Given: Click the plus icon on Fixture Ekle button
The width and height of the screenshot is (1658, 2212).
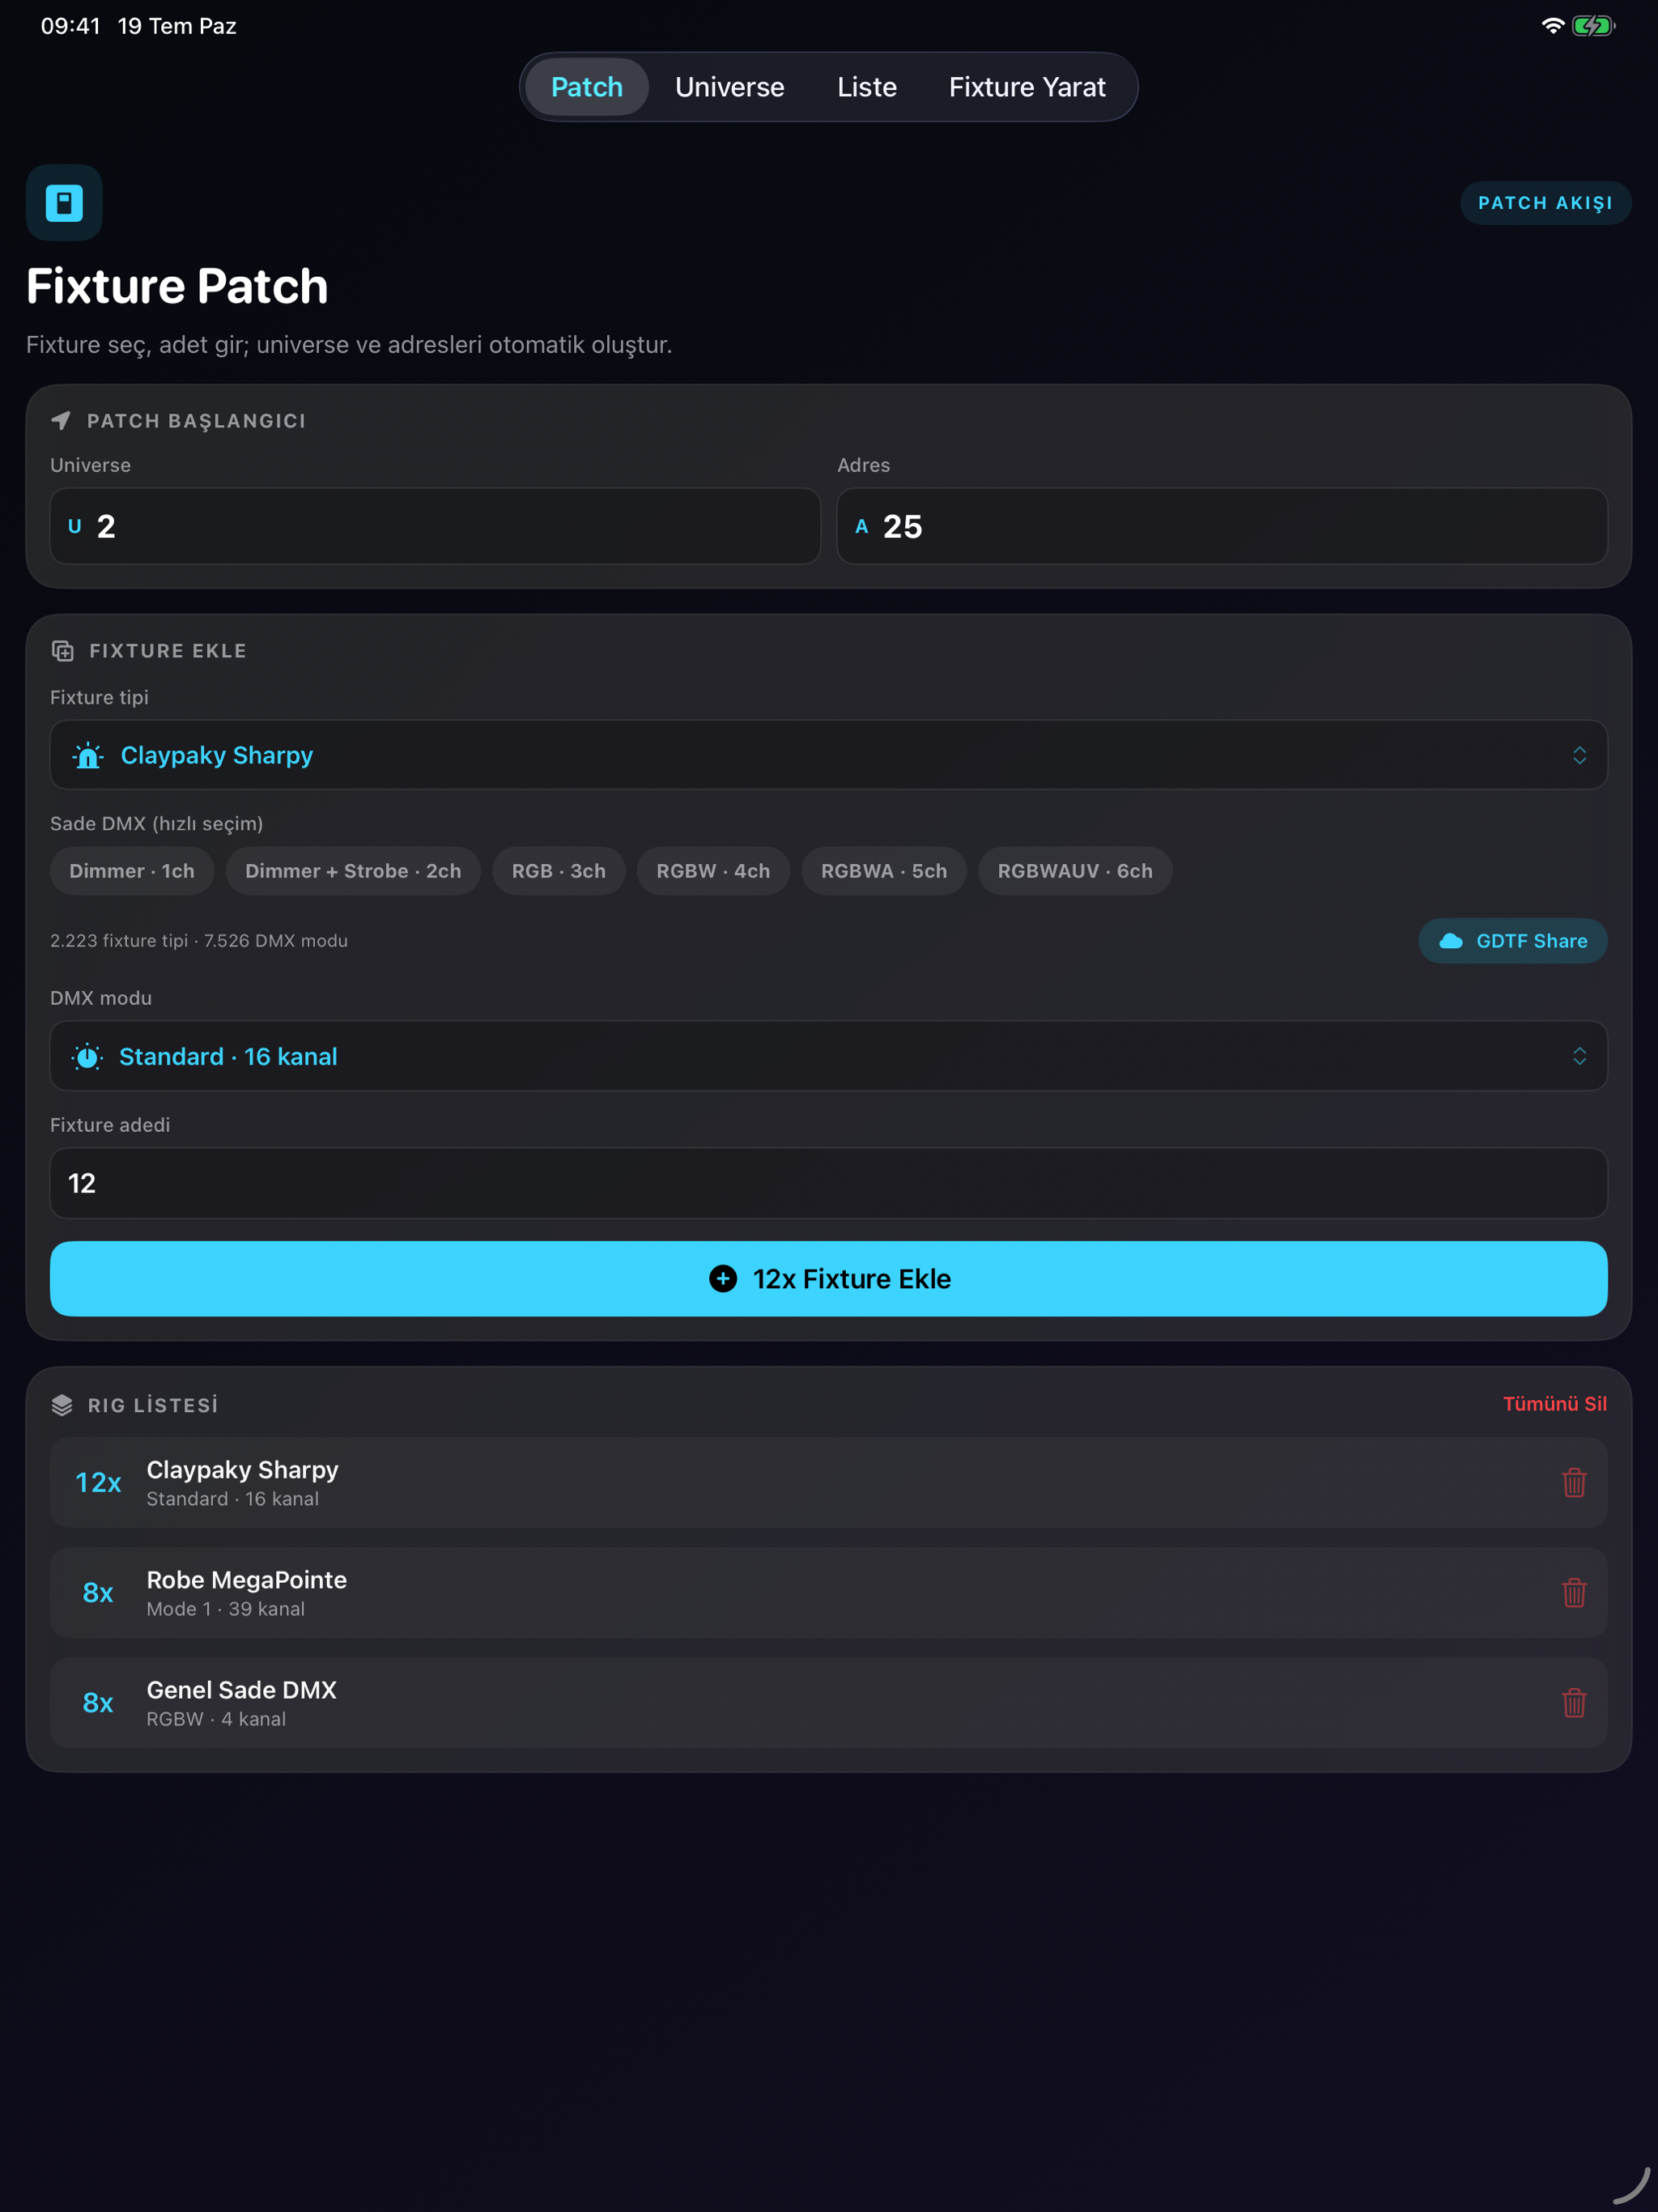Looking at the screenshot, I should point(723,1278).
